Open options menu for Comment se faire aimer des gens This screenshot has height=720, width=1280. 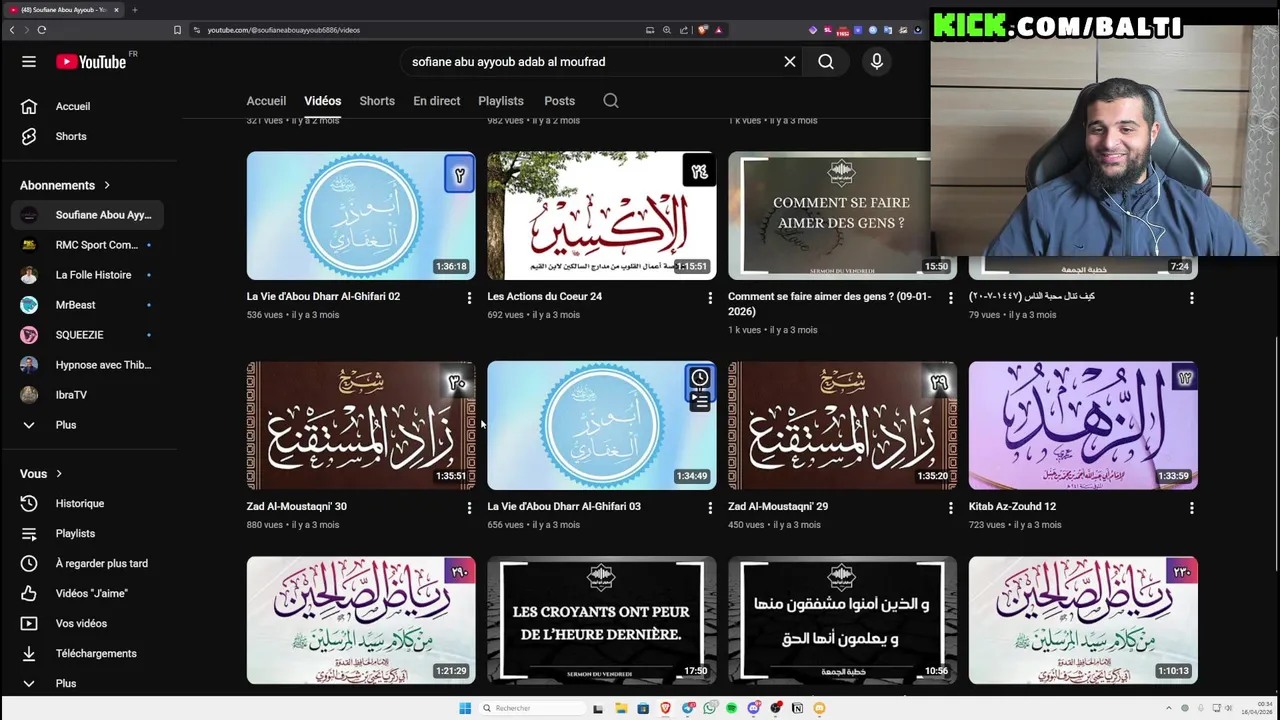pos(951,298)
